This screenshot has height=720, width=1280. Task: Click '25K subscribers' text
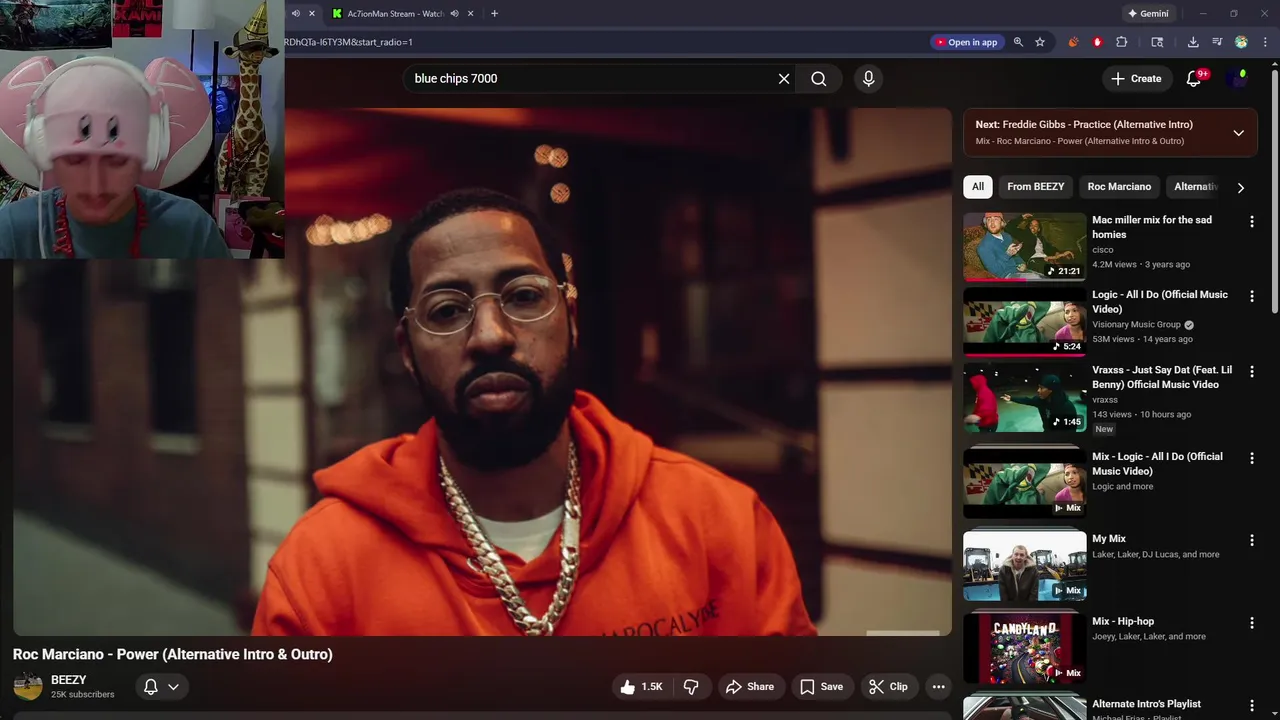pyautogui.click(x=83, y=695)
